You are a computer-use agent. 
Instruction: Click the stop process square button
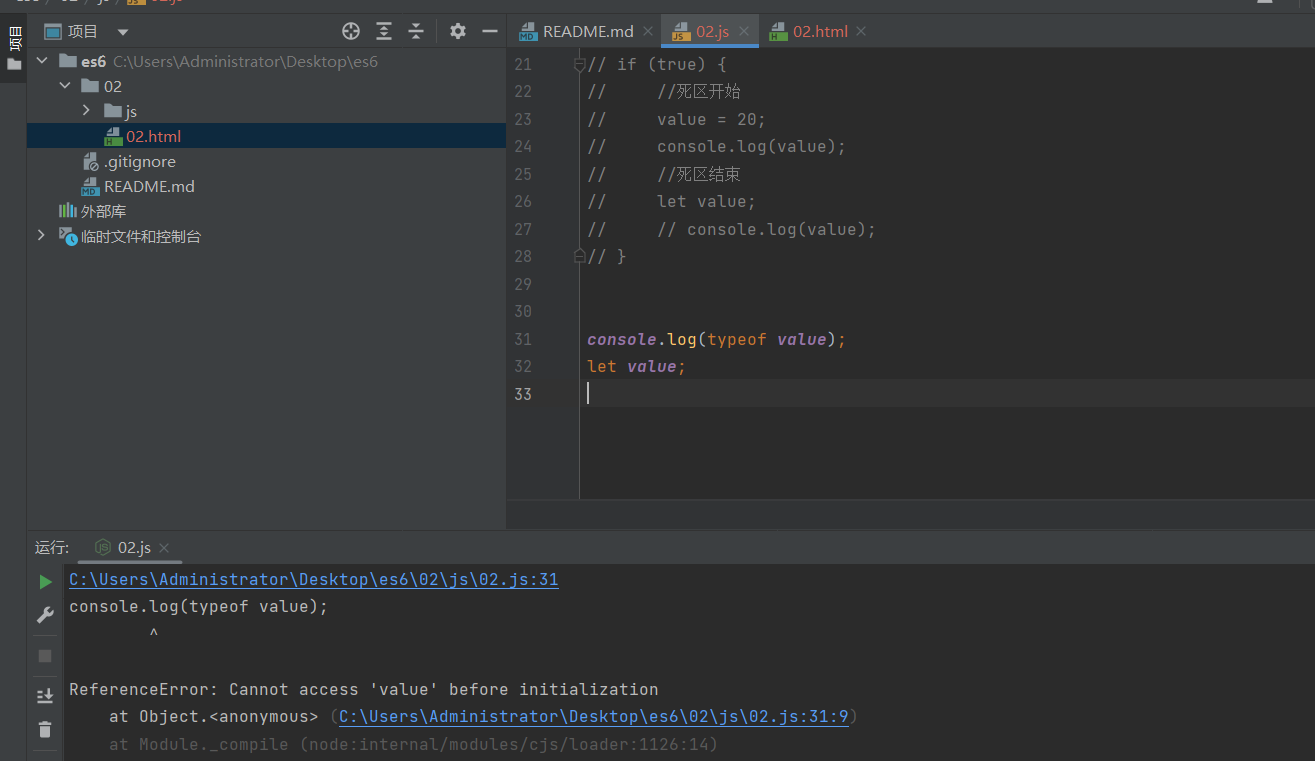[x=45, y=656]
